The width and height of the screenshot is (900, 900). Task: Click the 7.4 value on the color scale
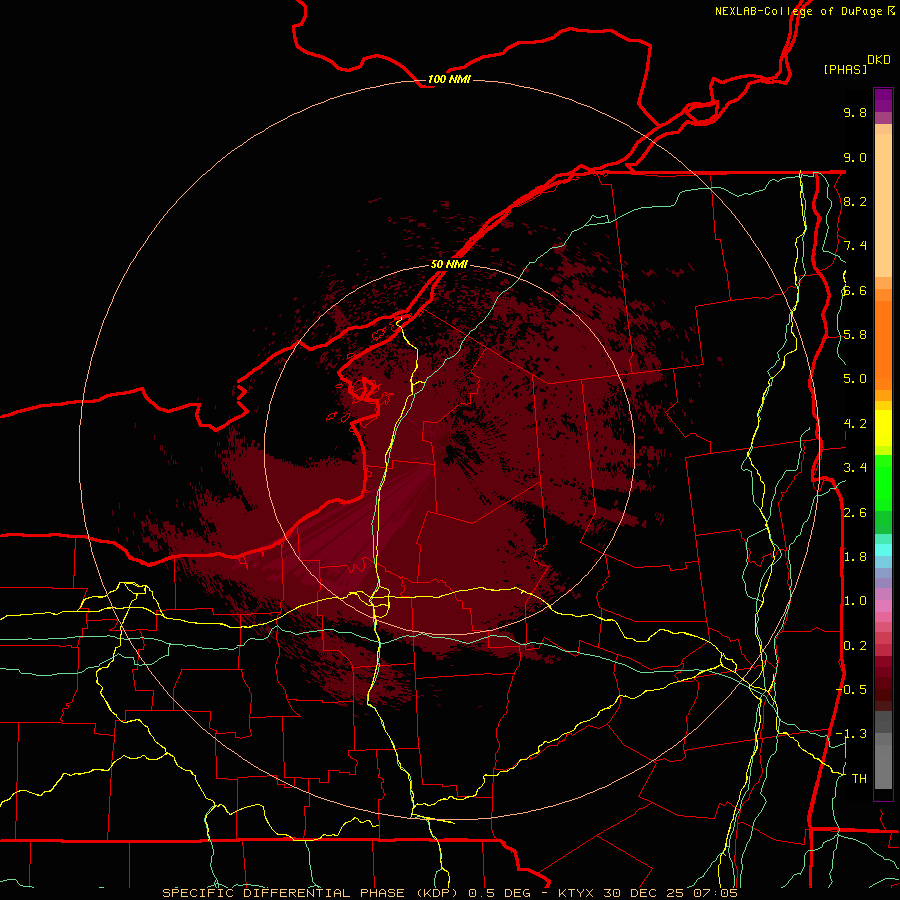[855, 246]
